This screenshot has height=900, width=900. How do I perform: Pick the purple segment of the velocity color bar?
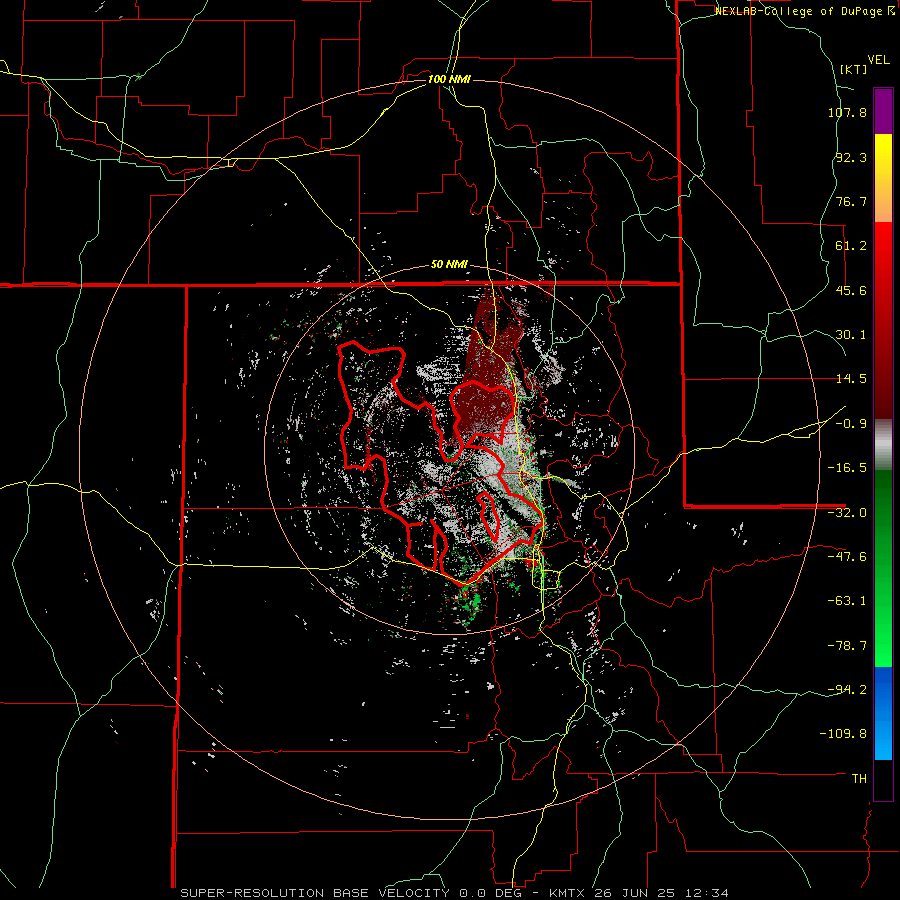coord(883,111)
